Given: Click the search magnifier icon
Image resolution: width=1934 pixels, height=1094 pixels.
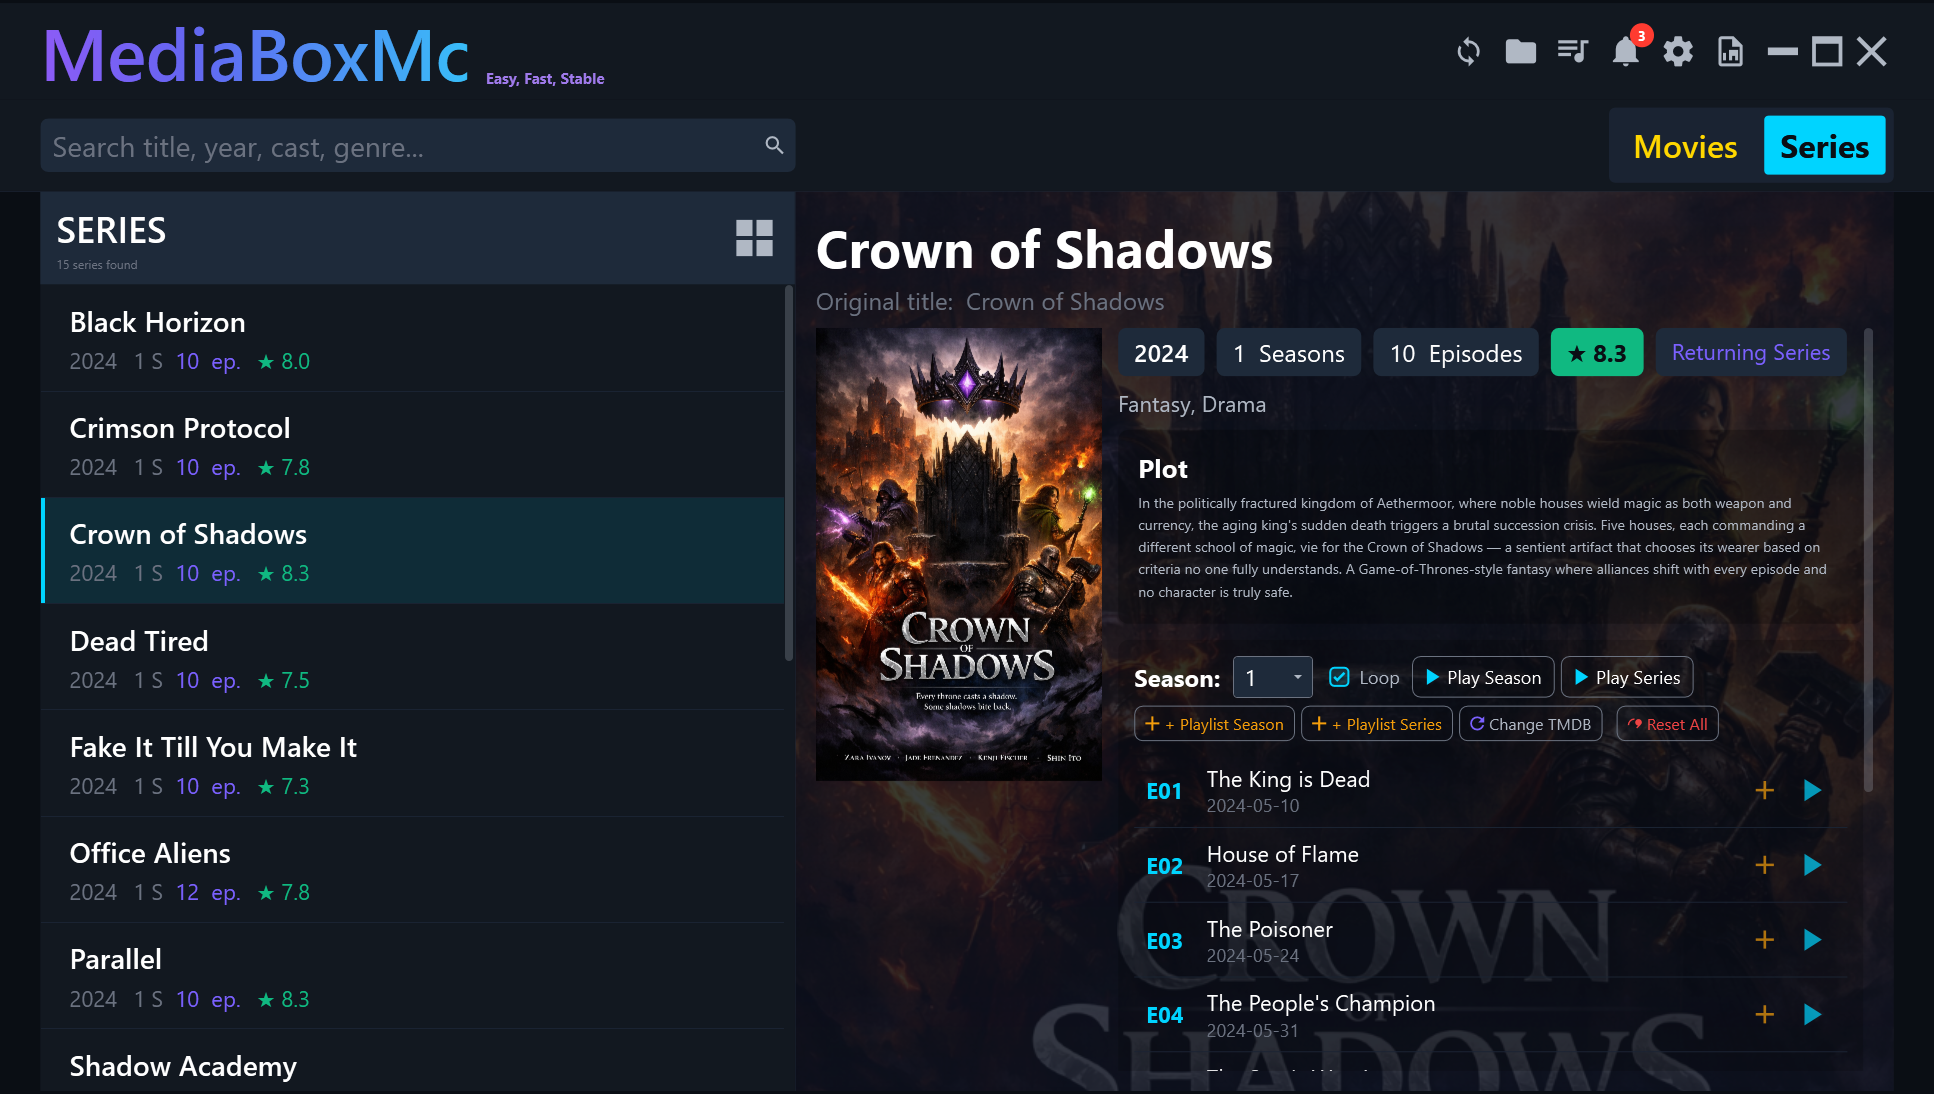Looking at the screenshot, I should [x=774, y=145].
